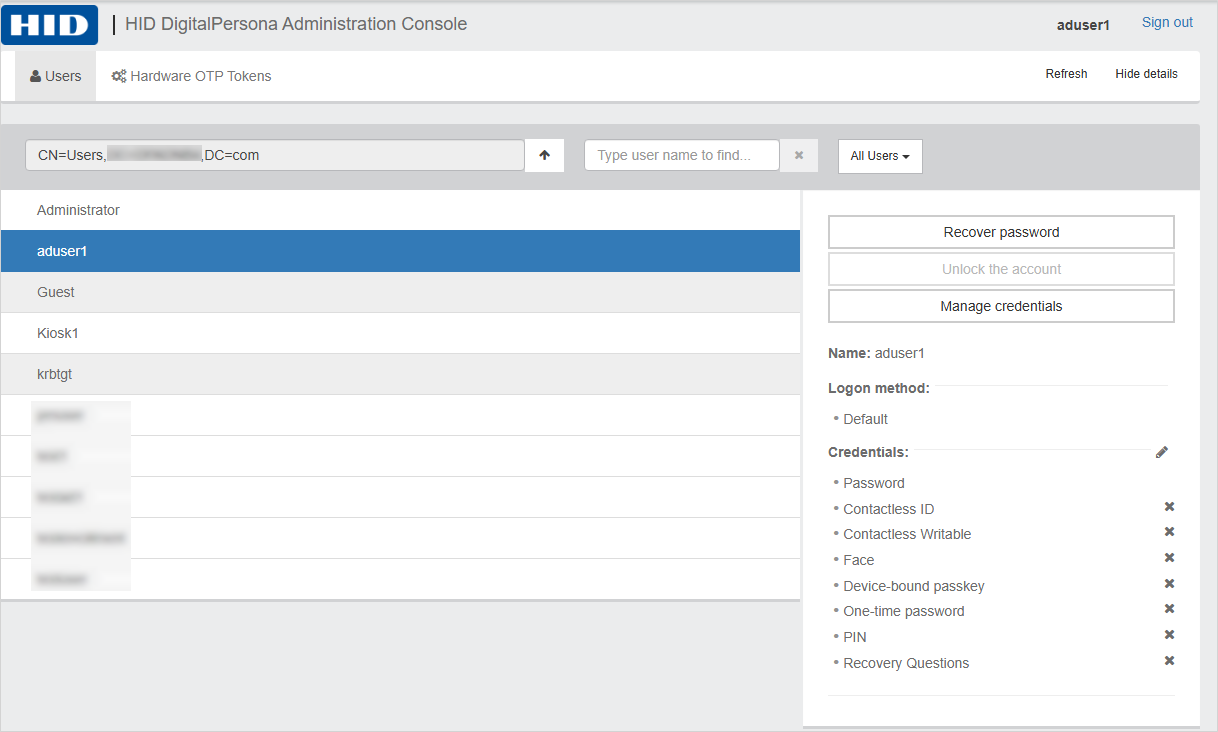
Task: Remove the Contactless ID credential
Action: [x=1169, y=507]
